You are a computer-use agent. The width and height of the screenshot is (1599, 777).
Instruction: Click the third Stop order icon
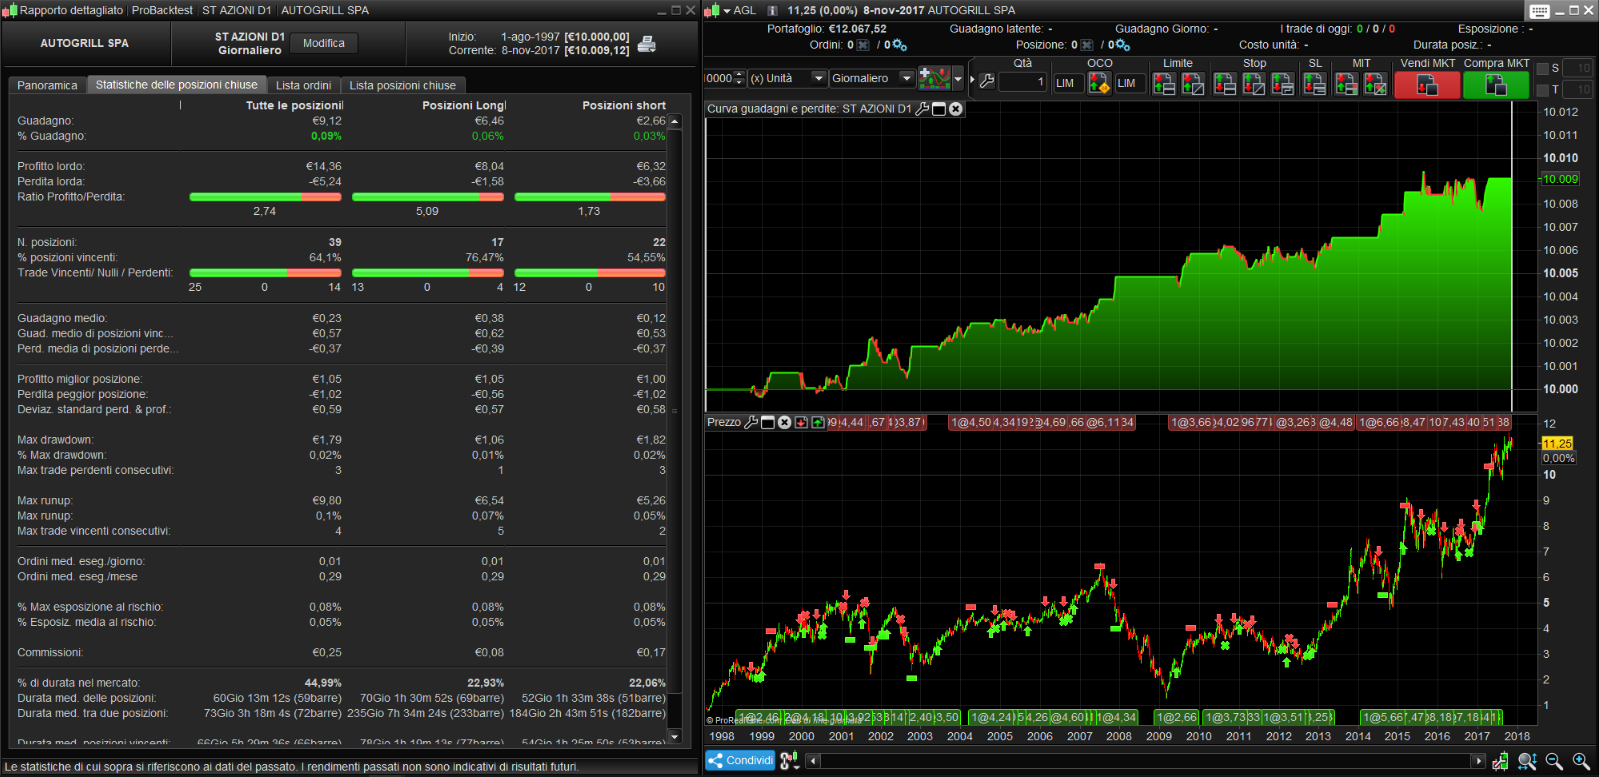tap(1283, 84)
